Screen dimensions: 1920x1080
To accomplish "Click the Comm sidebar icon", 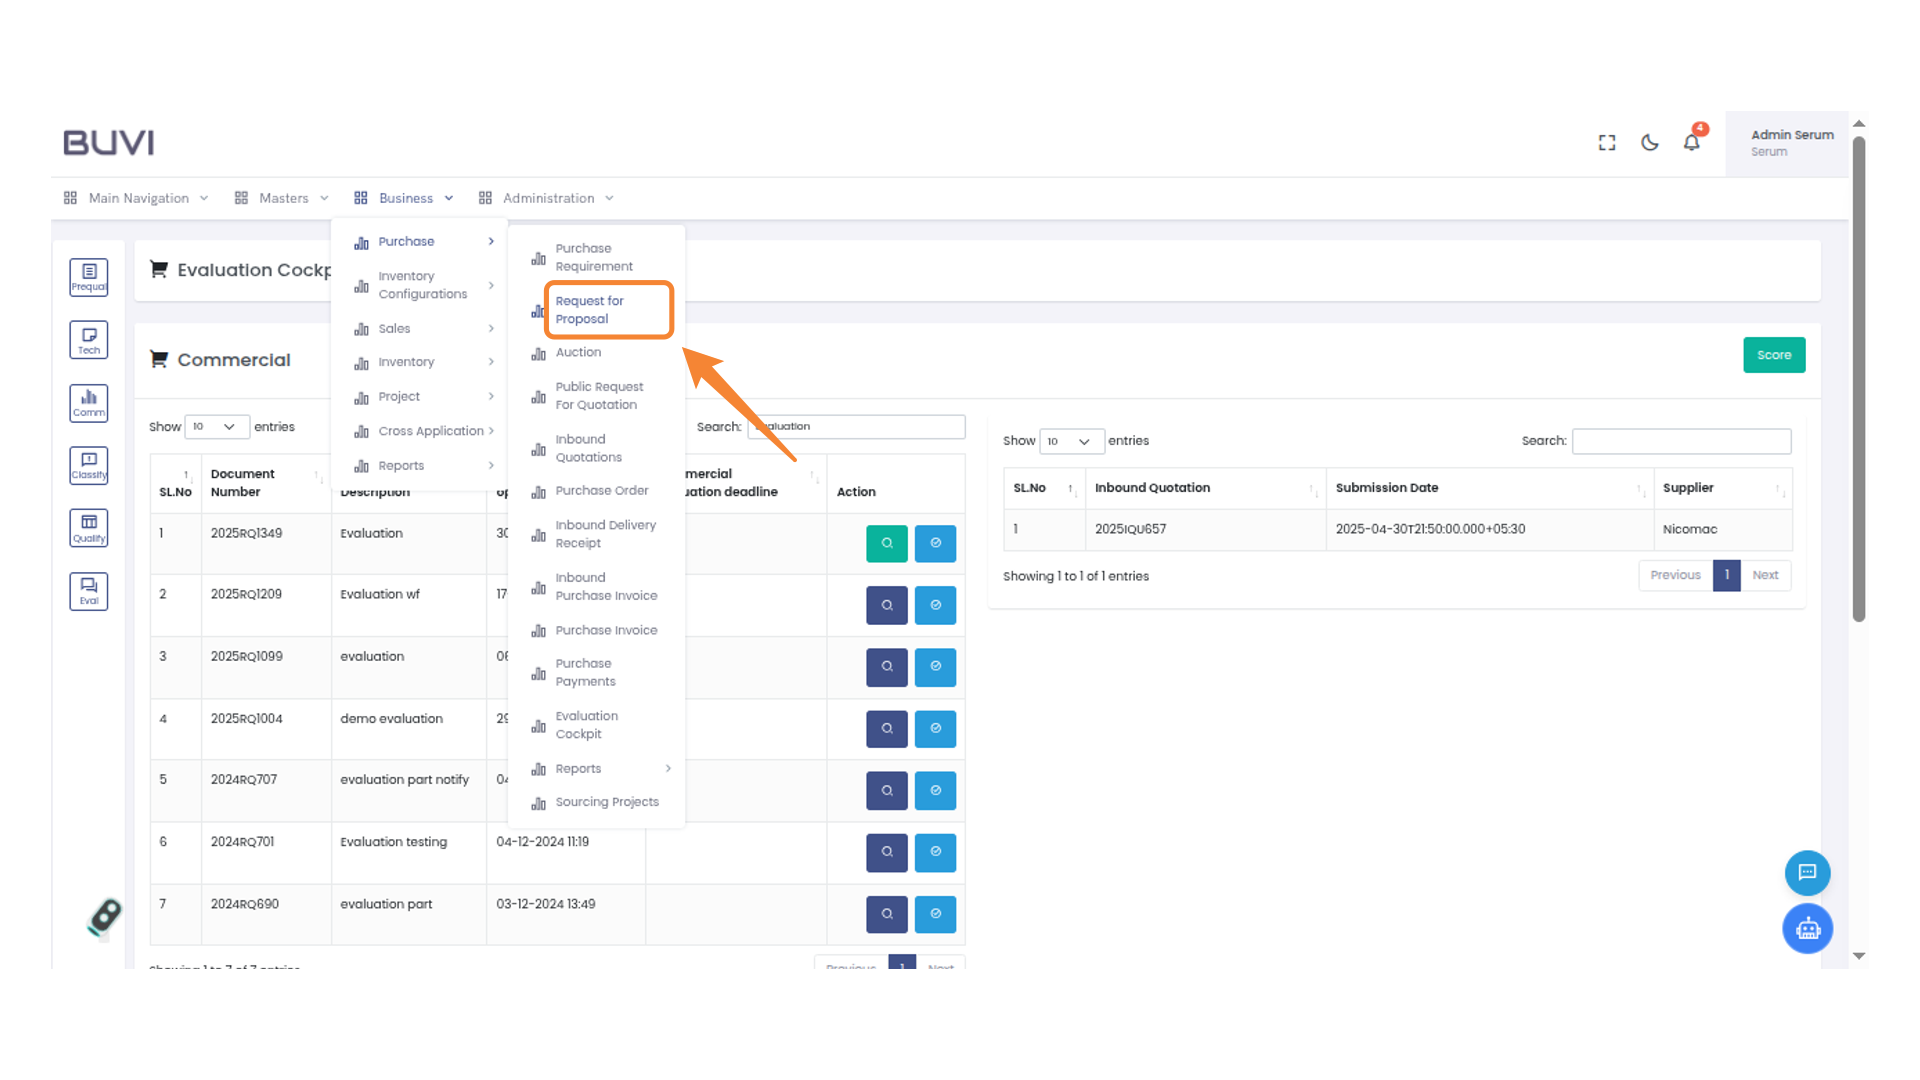I will [x=88, y=403].
